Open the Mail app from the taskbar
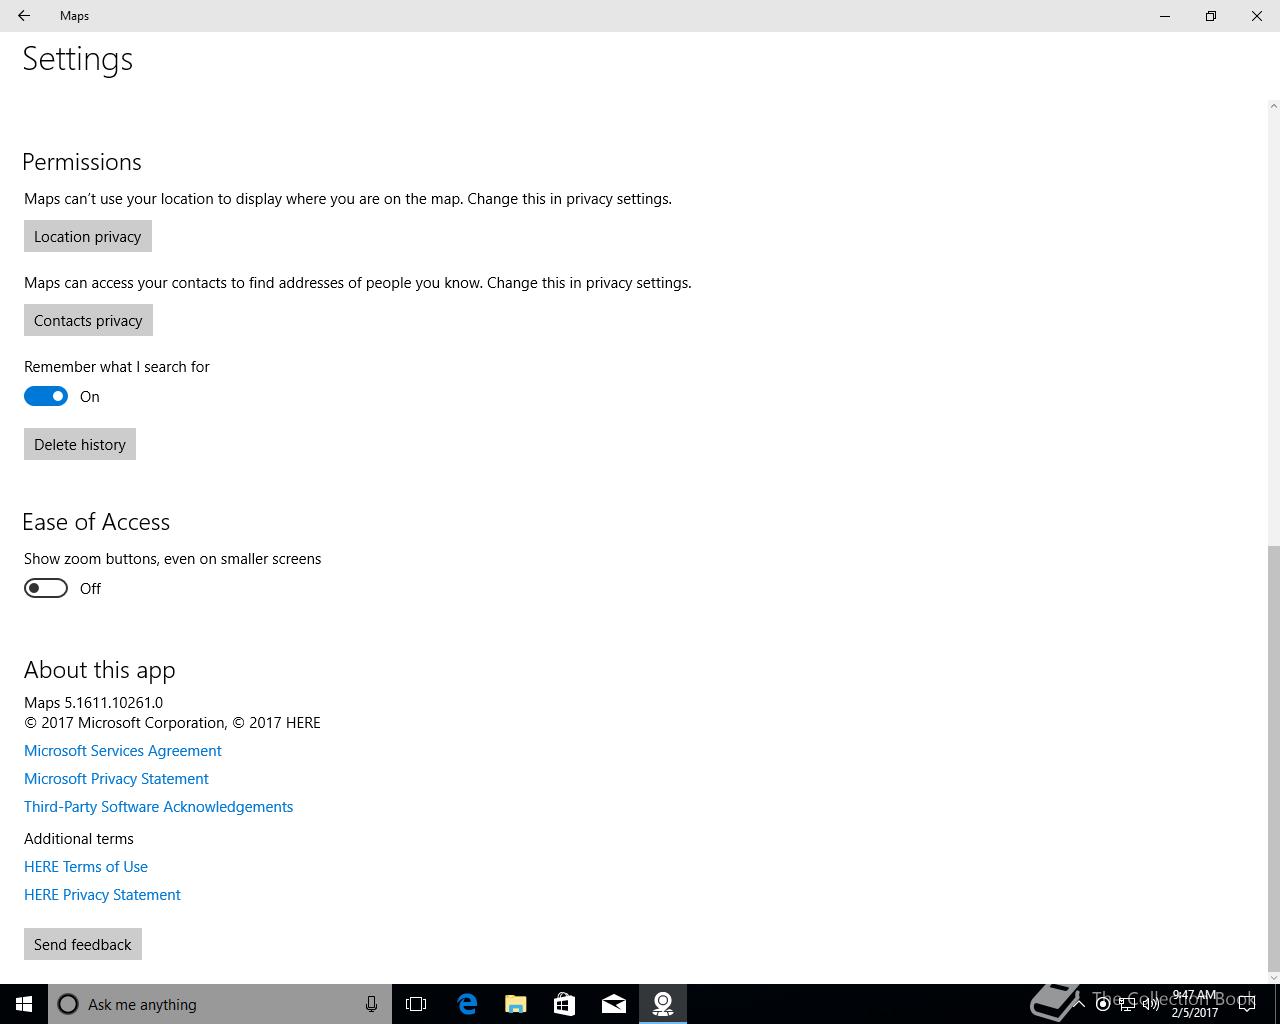This screenshot has width=1280, height=1024. (x=613, y=1004)
